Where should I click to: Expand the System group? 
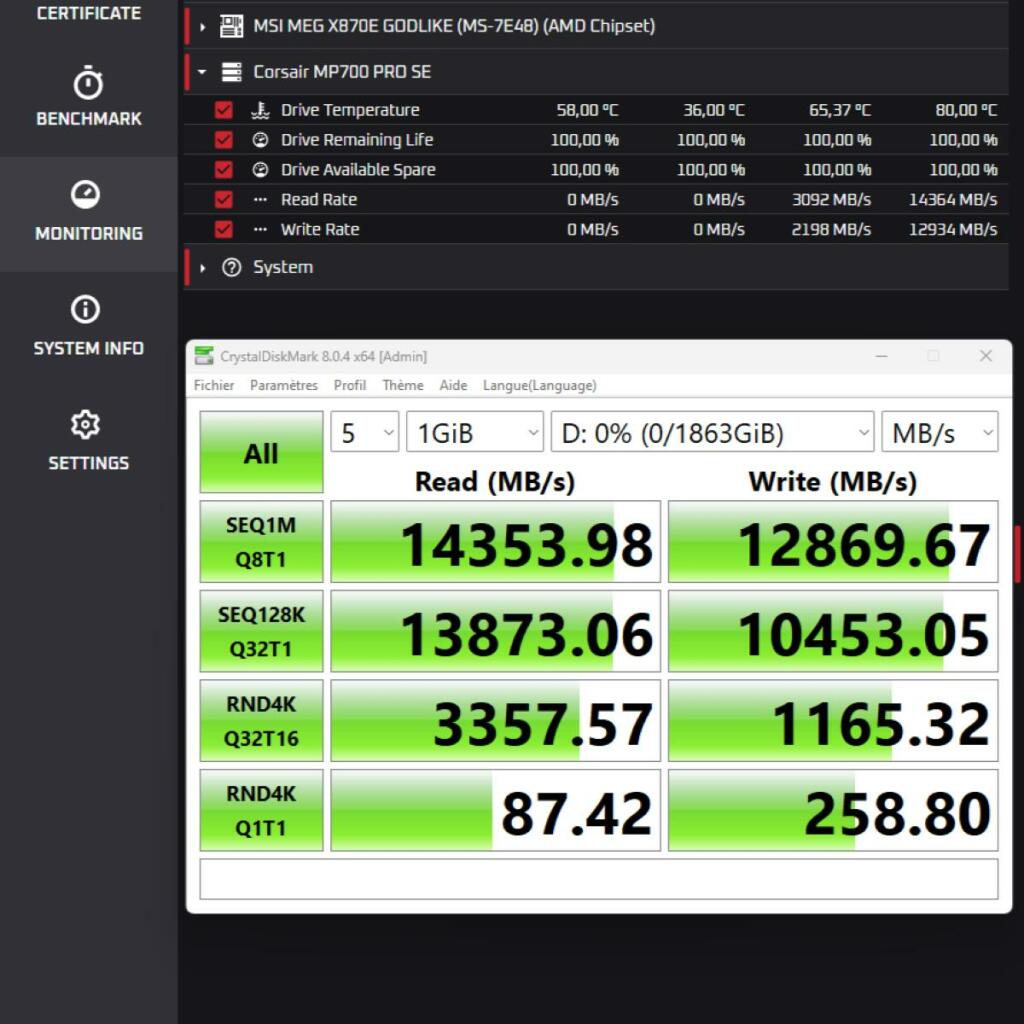coord(202,268)
